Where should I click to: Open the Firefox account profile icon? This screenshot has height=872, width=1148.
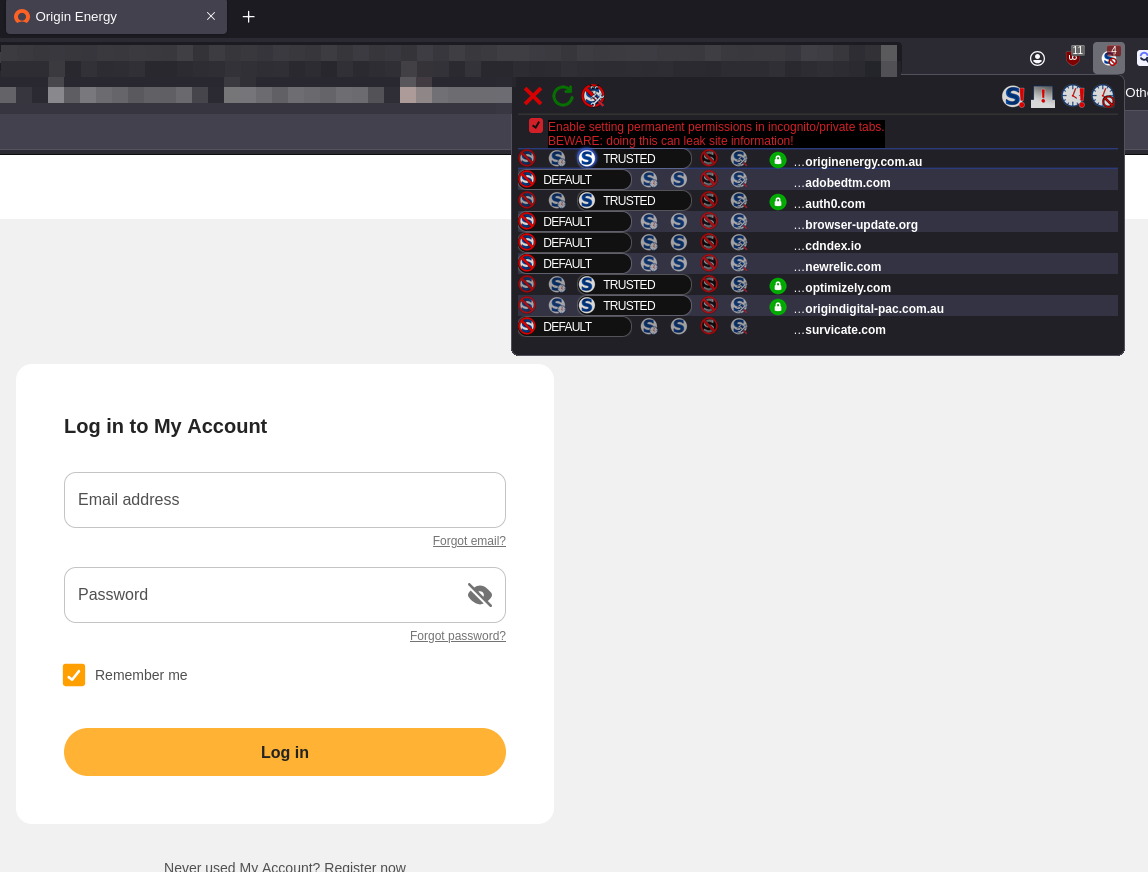pyautogui.click(x=1037, y=58)
